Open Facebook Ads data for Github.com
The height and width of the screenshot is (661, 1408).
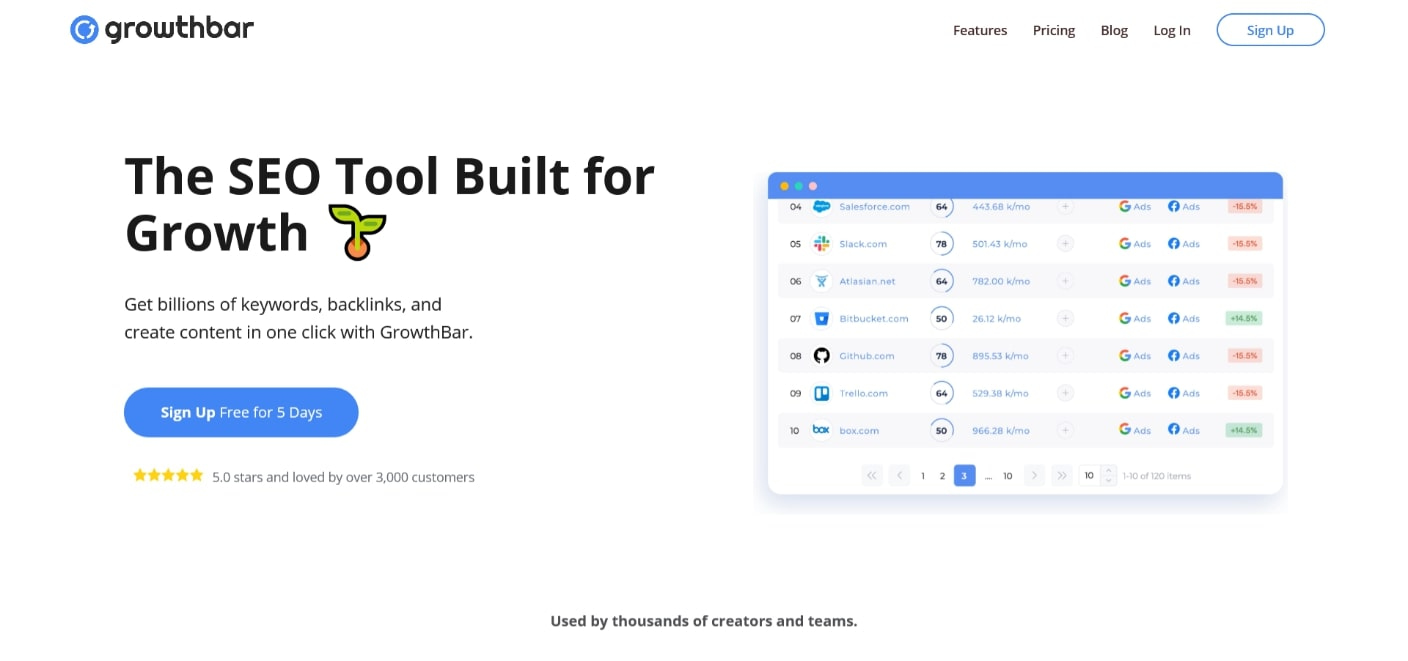pyautogui.click(x=1183, y=355)
